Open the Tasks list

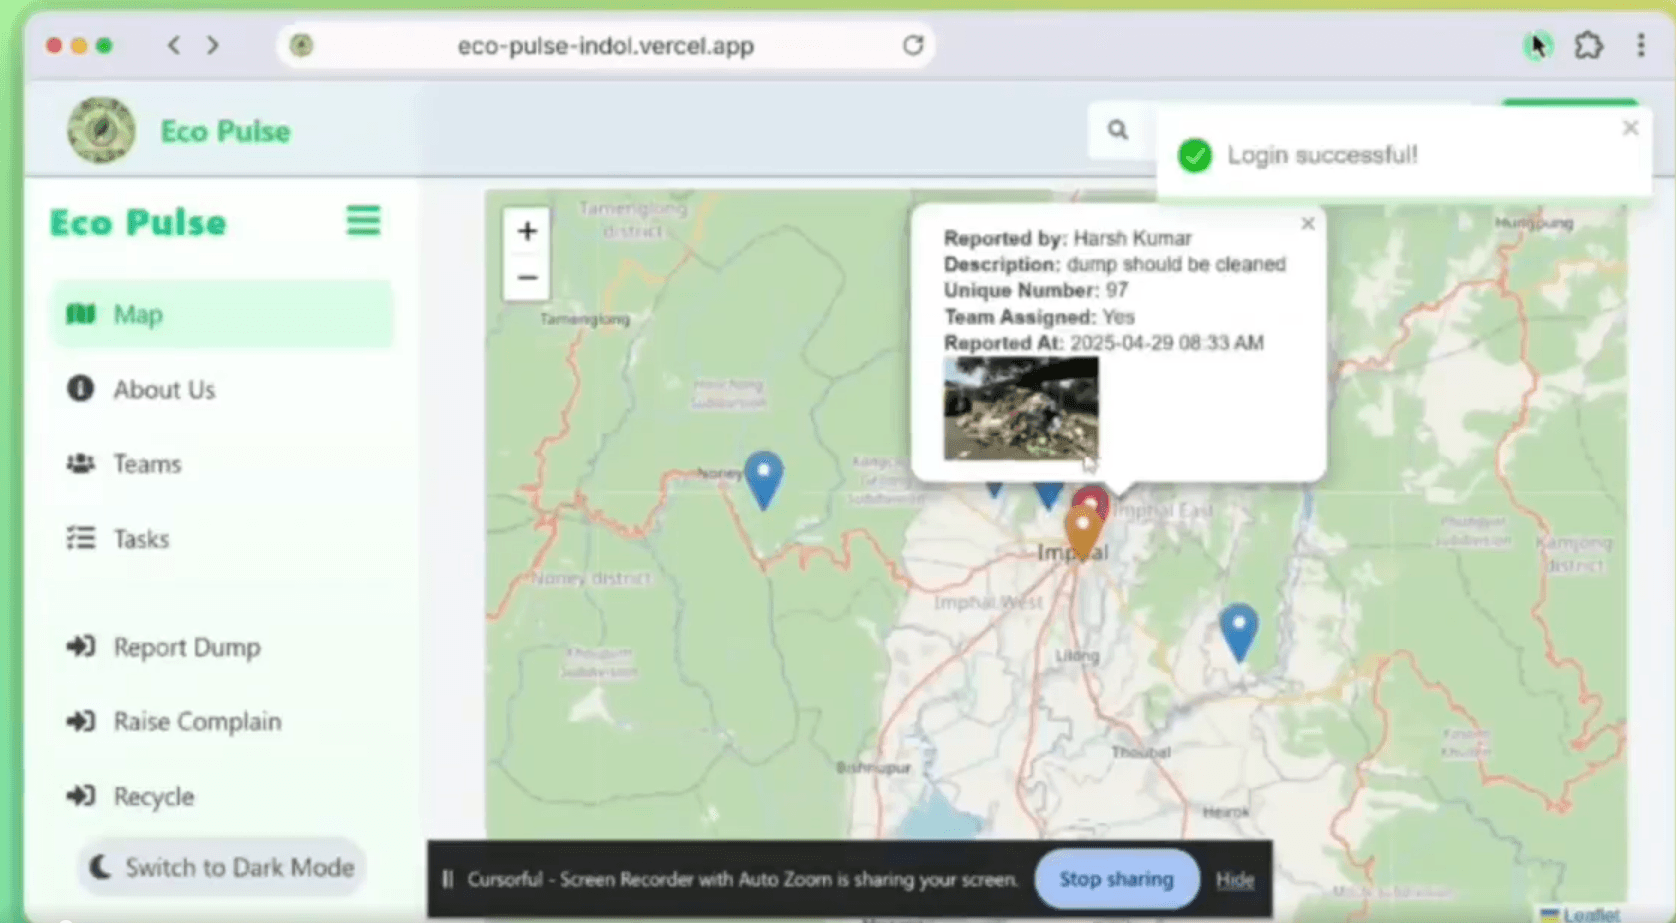140,539
